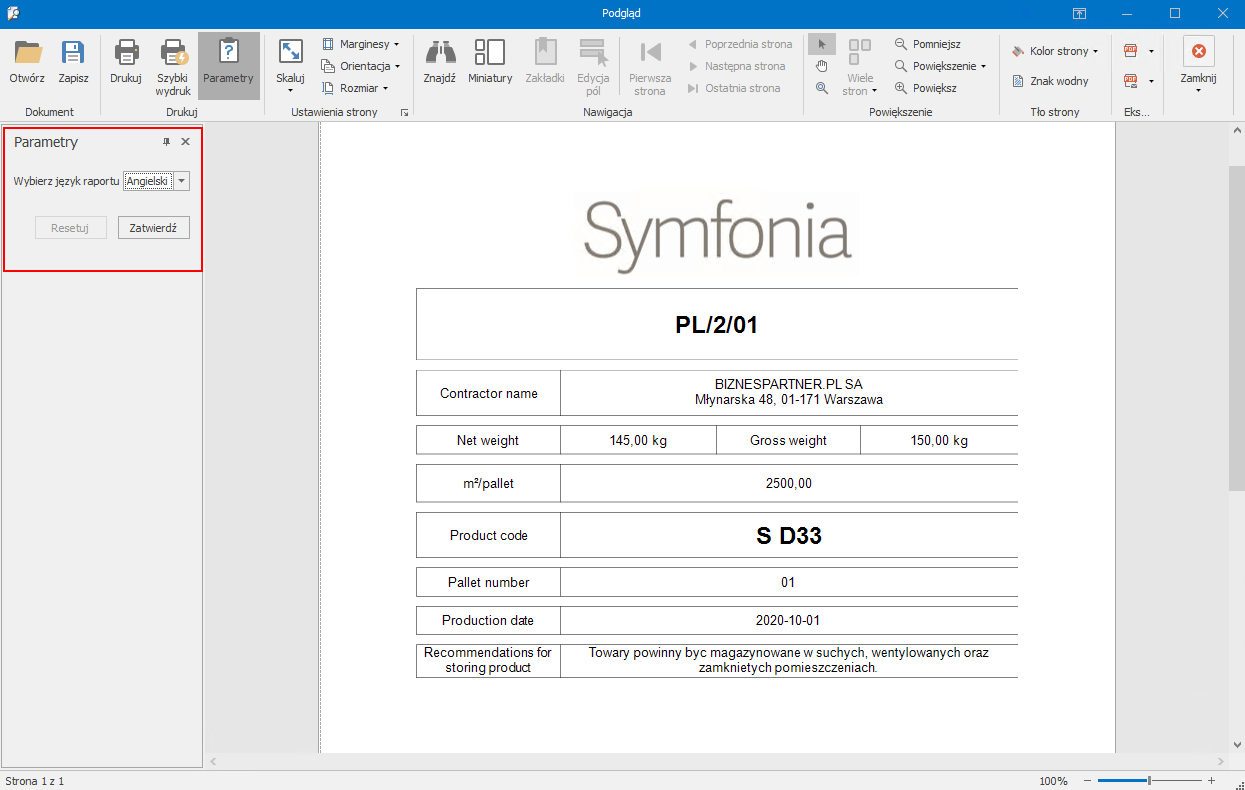Export the report to PDF icon

(x=1131, y=51)
